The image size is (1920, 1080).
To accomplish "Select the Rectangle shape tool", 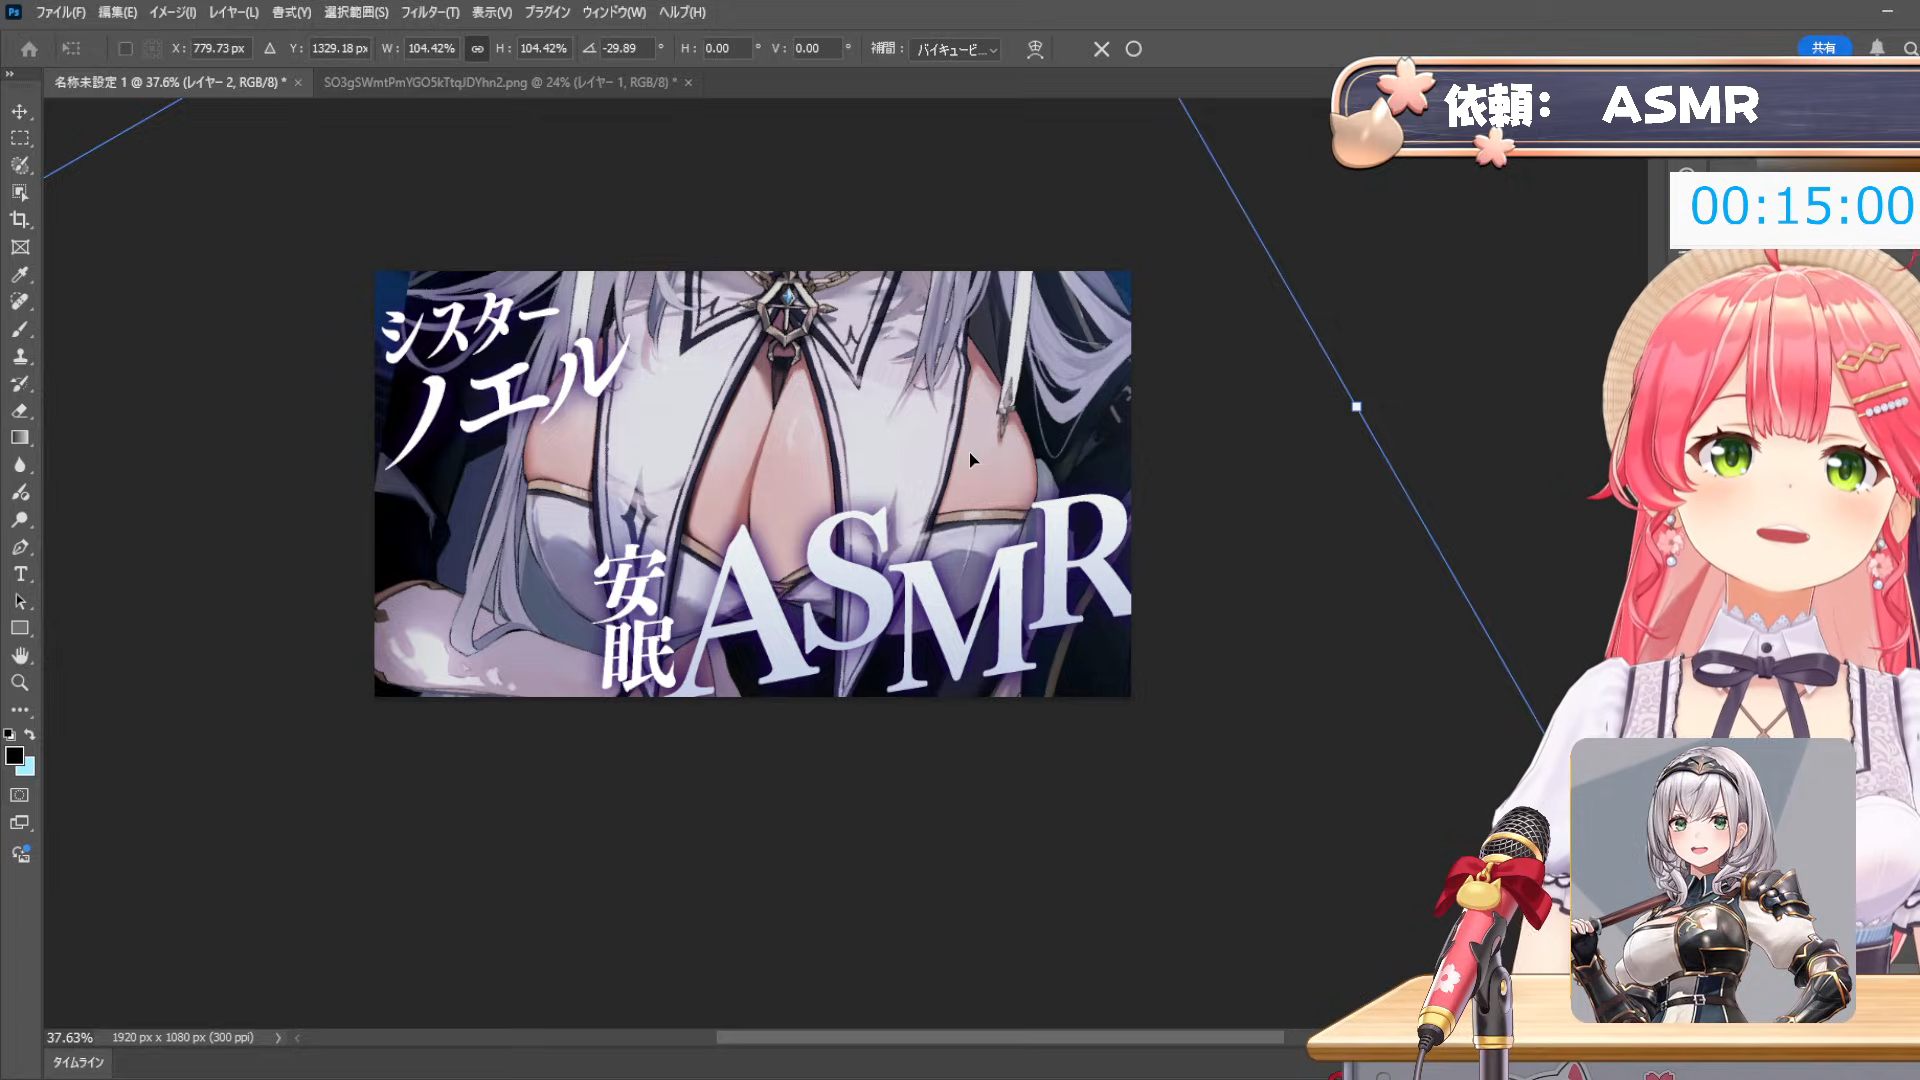I will click(20, 628).
